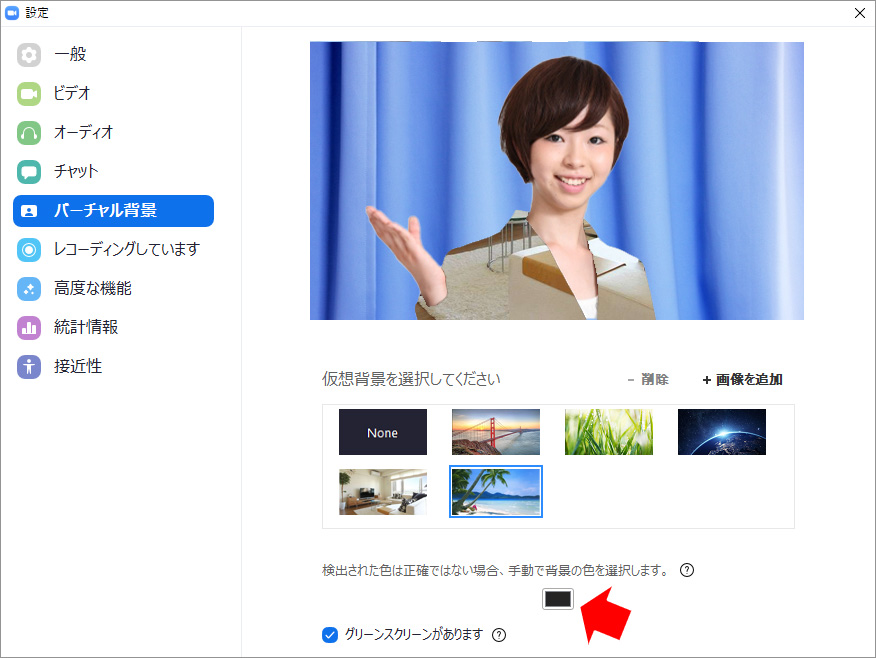Image resolution: width=876 pixels, height=658 pixels.
Task: Click the 削除 delete button
Action: [x=647, y=380]
